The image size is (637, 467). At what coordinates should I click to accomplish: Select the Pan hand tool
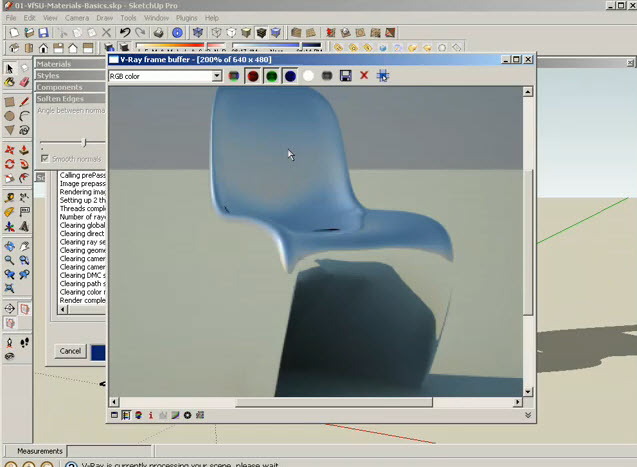(x=24, y=246)
